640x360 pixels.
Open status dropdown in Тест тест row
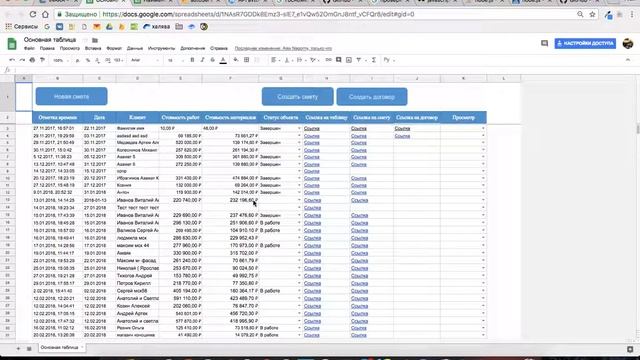(x=299, y=208)
